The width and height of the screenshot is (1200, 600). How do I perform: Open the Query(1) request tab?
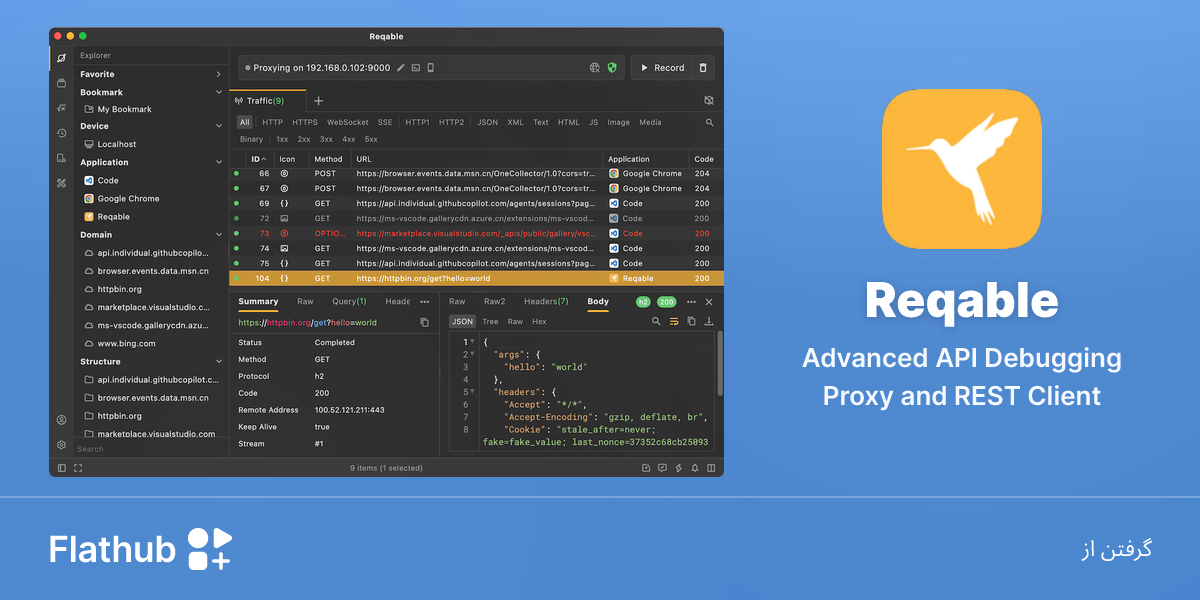(x=349, y=301)
